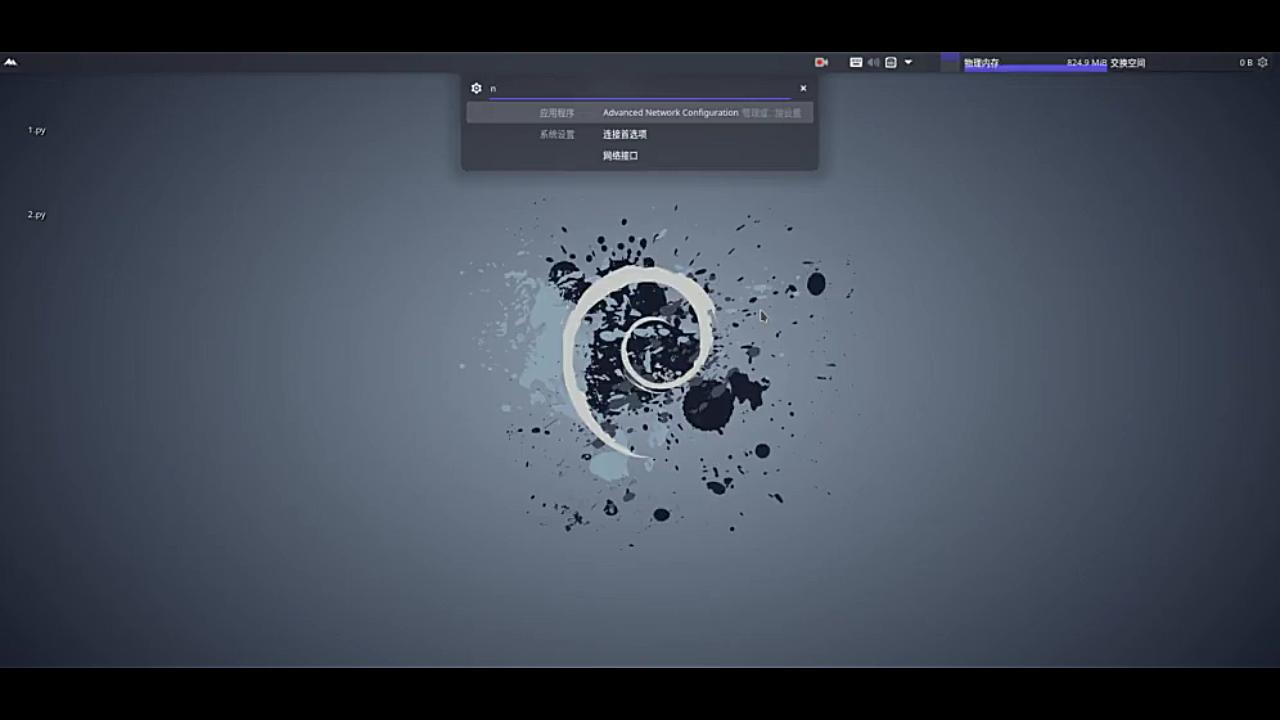Image resolution: width=1280 pixels, height=720 pixels.
Task: Open system settings via the top-right gear icon
Action: (x=1263, y=62)
